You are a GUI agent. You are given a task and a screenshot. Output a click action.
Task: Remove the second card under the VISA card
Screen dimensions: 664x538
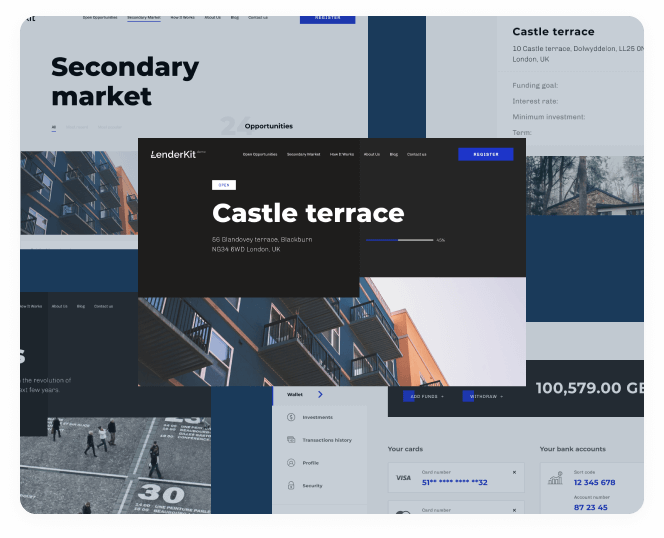[x=515, y=510]
